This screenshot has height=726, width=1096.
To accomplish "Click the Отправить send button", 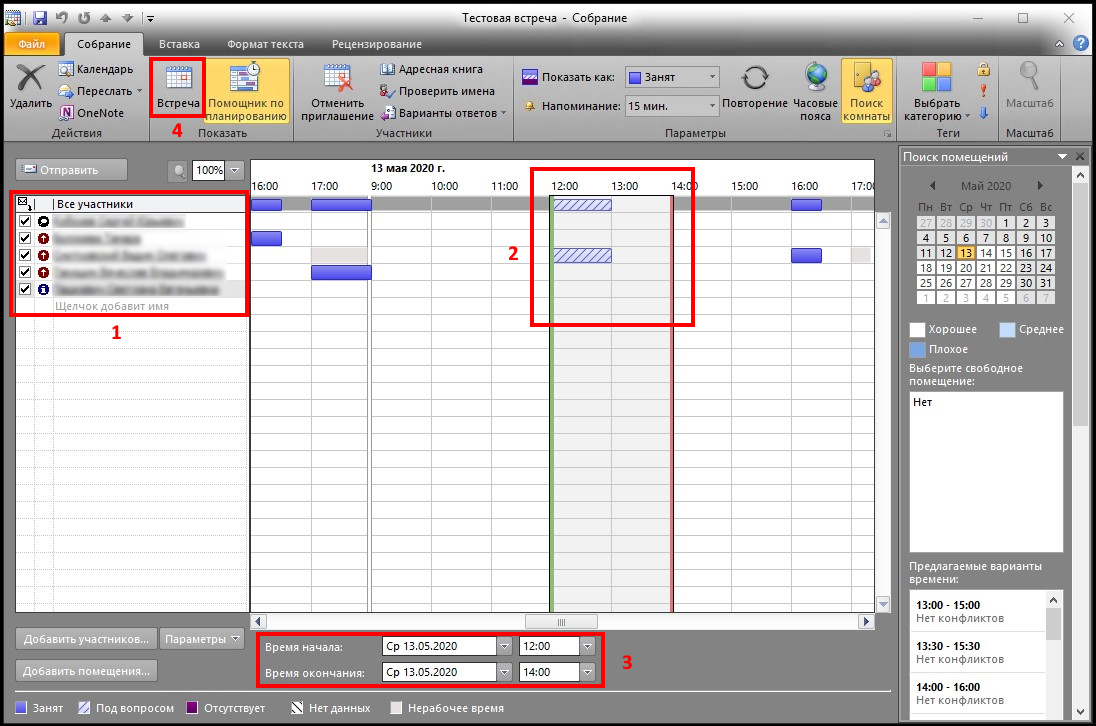I will 71,170.
